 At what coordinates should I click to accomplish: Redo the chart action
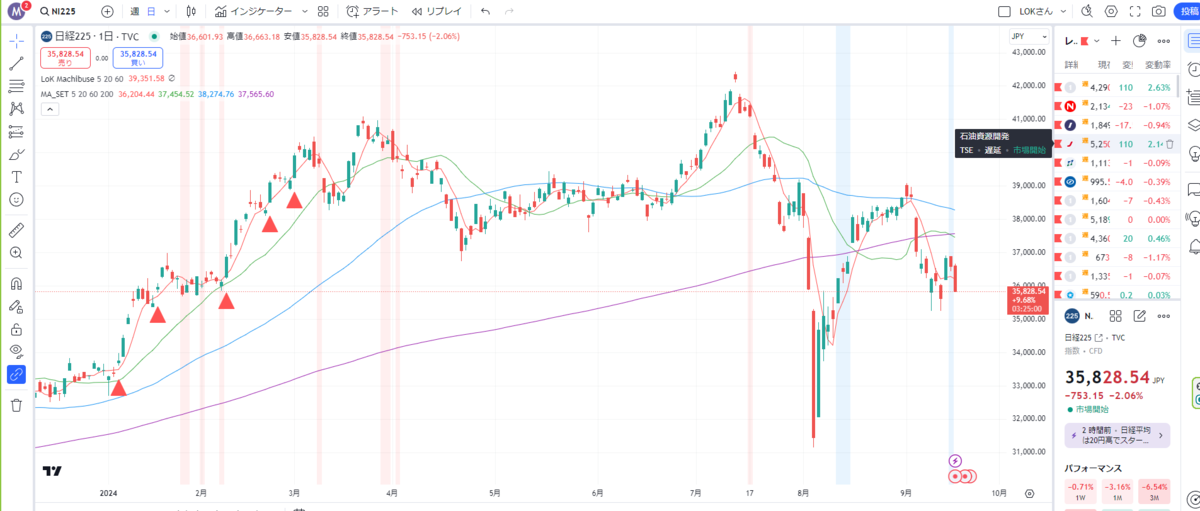tap(510, 11)
